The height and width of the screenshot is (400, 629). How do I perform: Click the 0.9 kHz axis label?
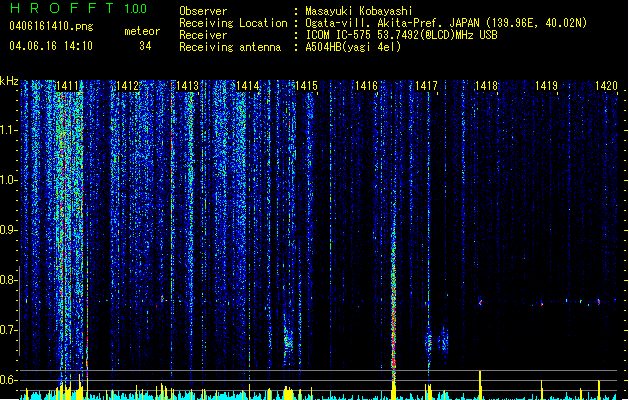(x=8, y=230)
